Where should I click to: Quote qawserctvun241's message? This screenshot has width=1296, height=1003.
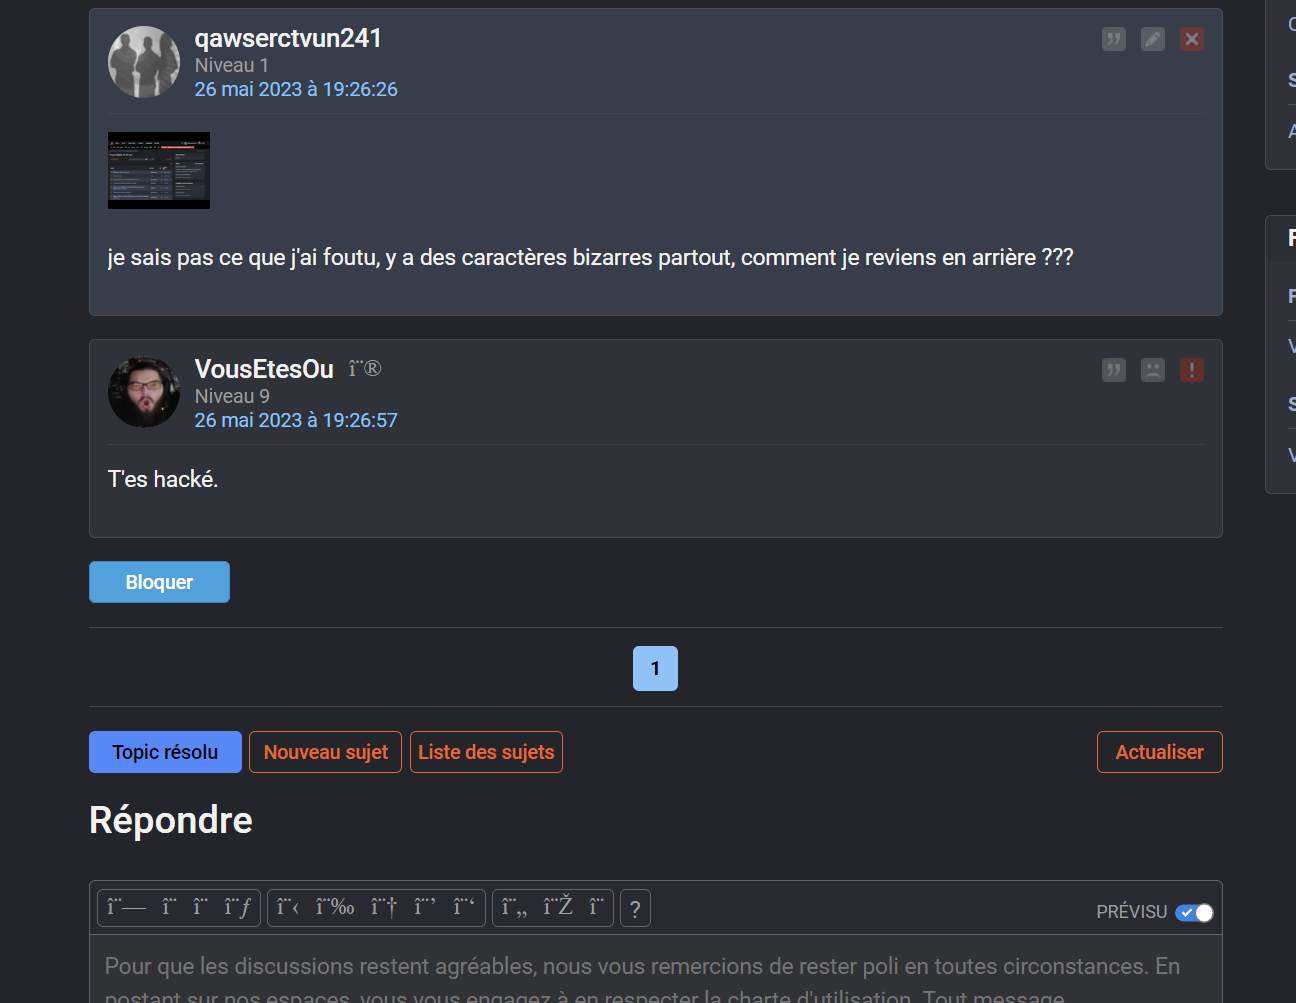pos(1113,39)
